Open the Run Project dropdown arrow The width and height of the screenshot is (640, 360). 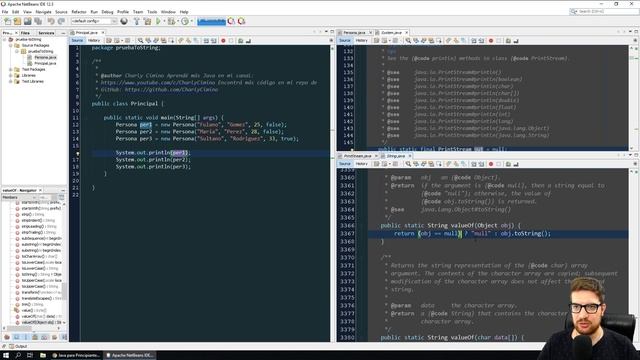(x=164, y=21)
